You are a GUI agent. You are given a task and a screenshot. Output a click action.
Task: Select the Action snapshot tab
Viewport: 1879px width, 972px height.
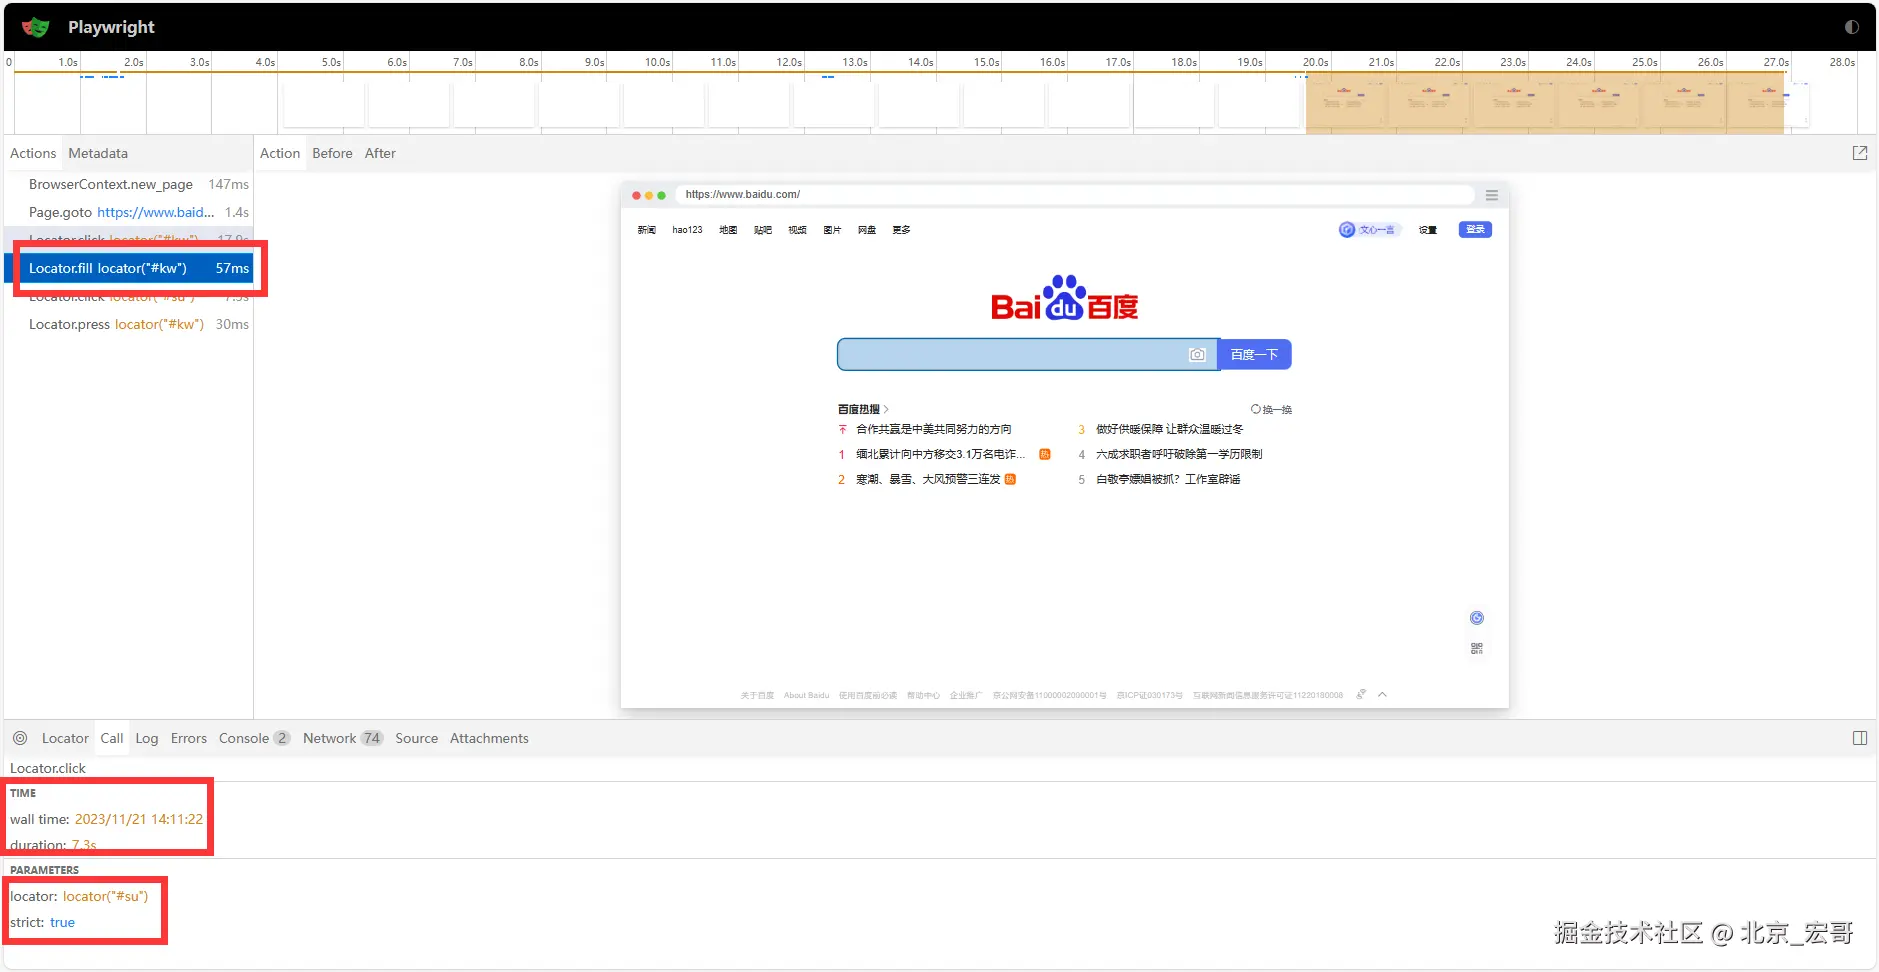point(280,153)
